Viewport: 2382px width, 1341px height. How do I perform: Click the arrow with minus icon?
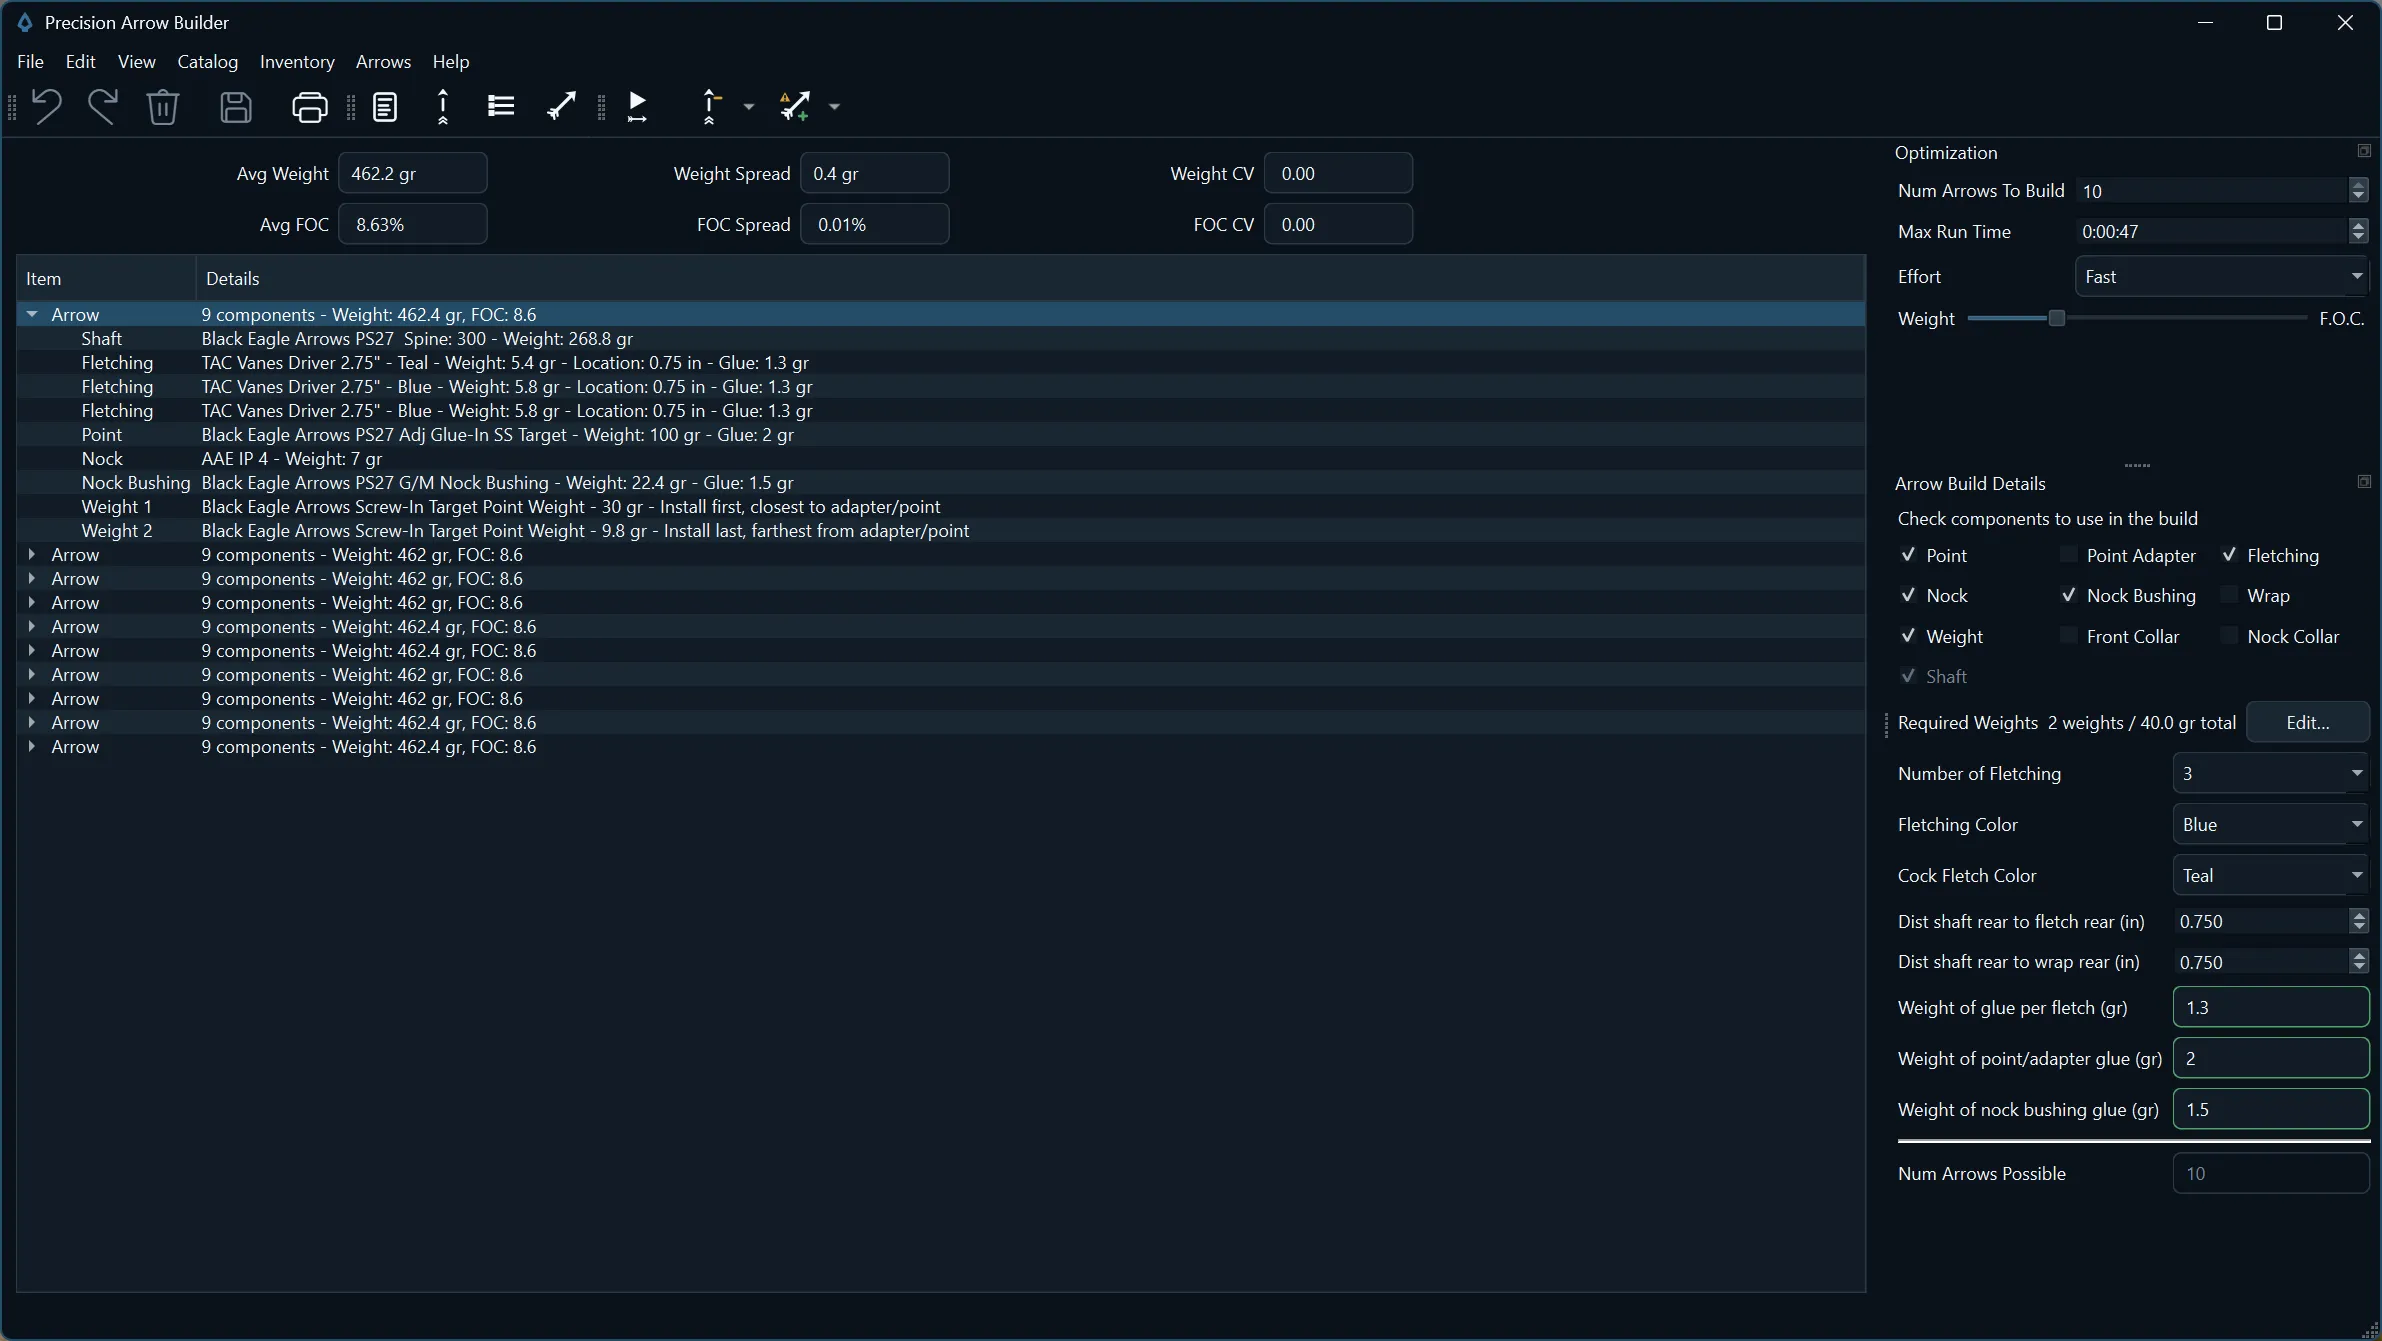710,106
